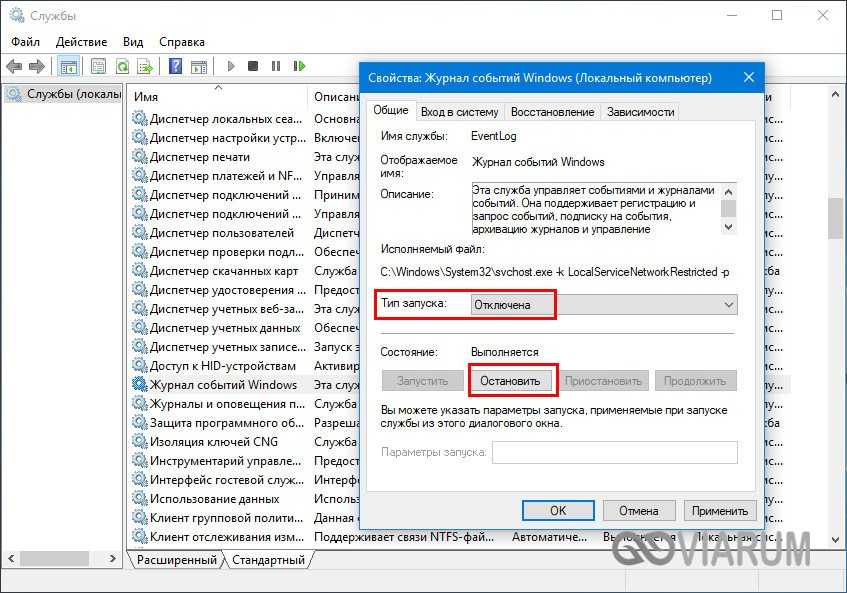Open the blue Help icon in the toolbar

click(175, 67)
